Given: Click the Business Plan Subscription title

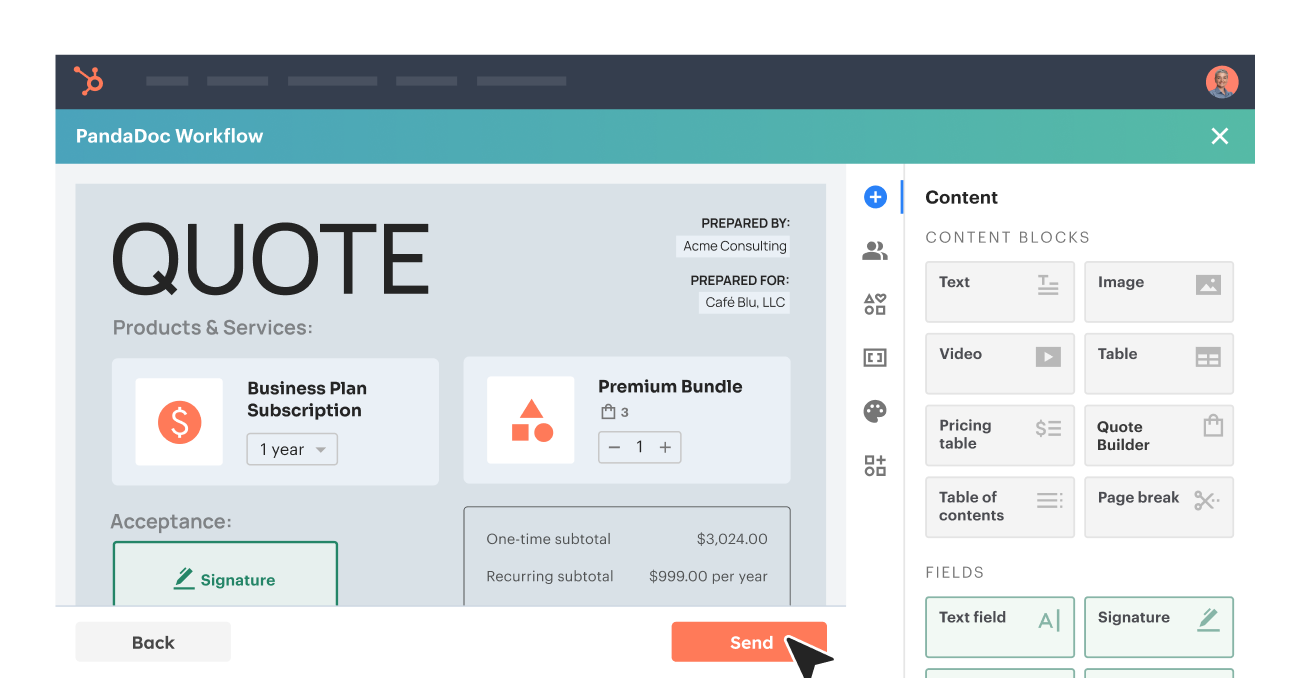Looking at the screenshot, I should pyautogui.click(x=307, y=399).
